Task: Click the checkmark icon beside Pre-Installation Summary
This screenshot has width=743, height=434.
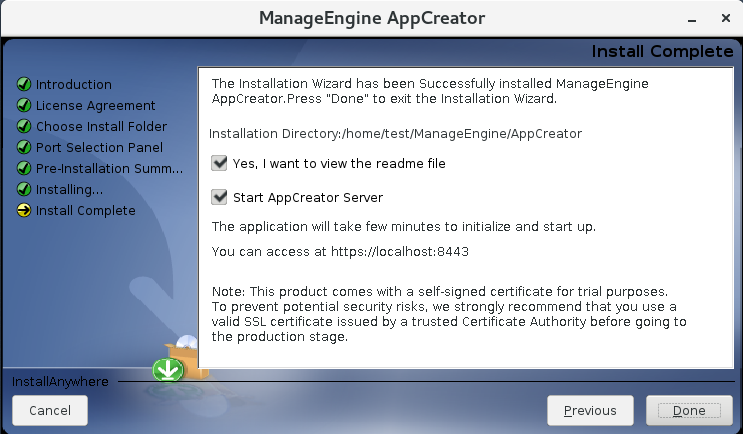Action: 24,168
